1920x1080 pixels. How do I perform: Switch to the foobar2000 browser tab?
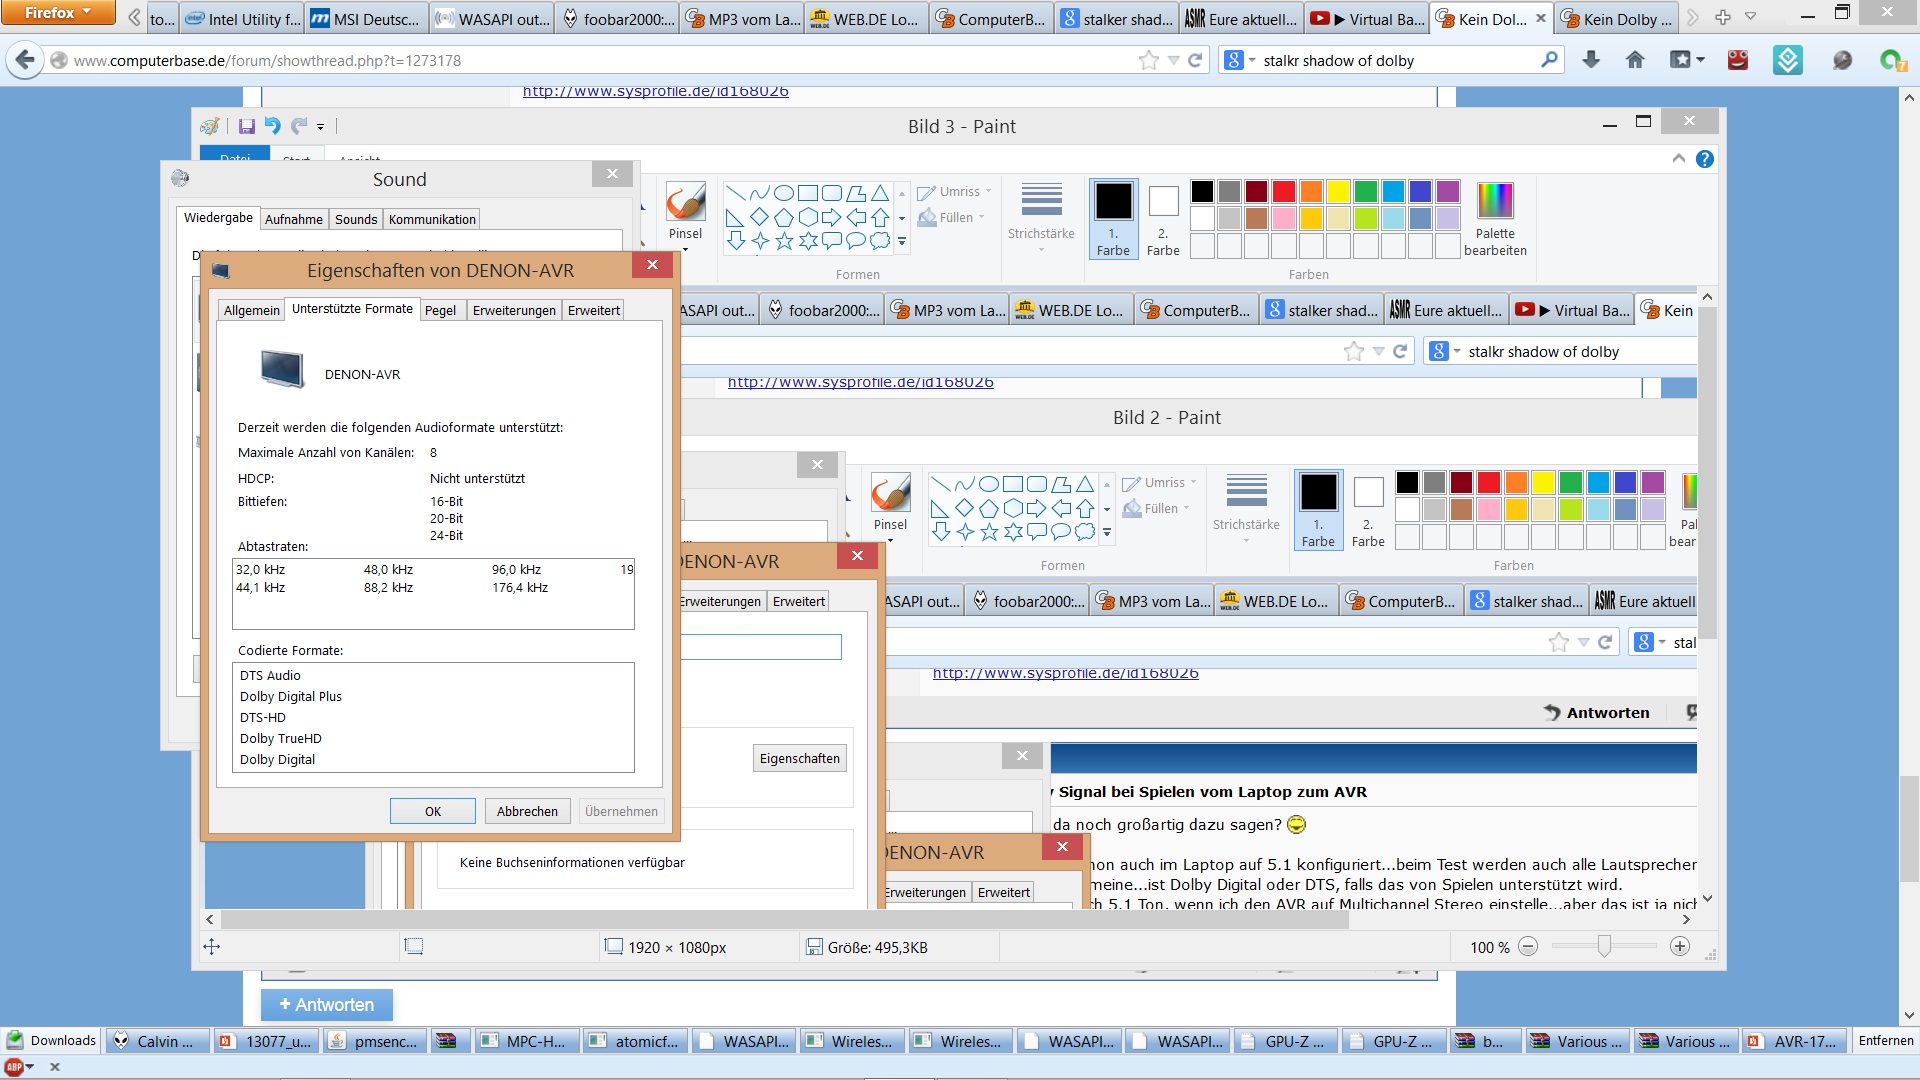coord(618,19)
